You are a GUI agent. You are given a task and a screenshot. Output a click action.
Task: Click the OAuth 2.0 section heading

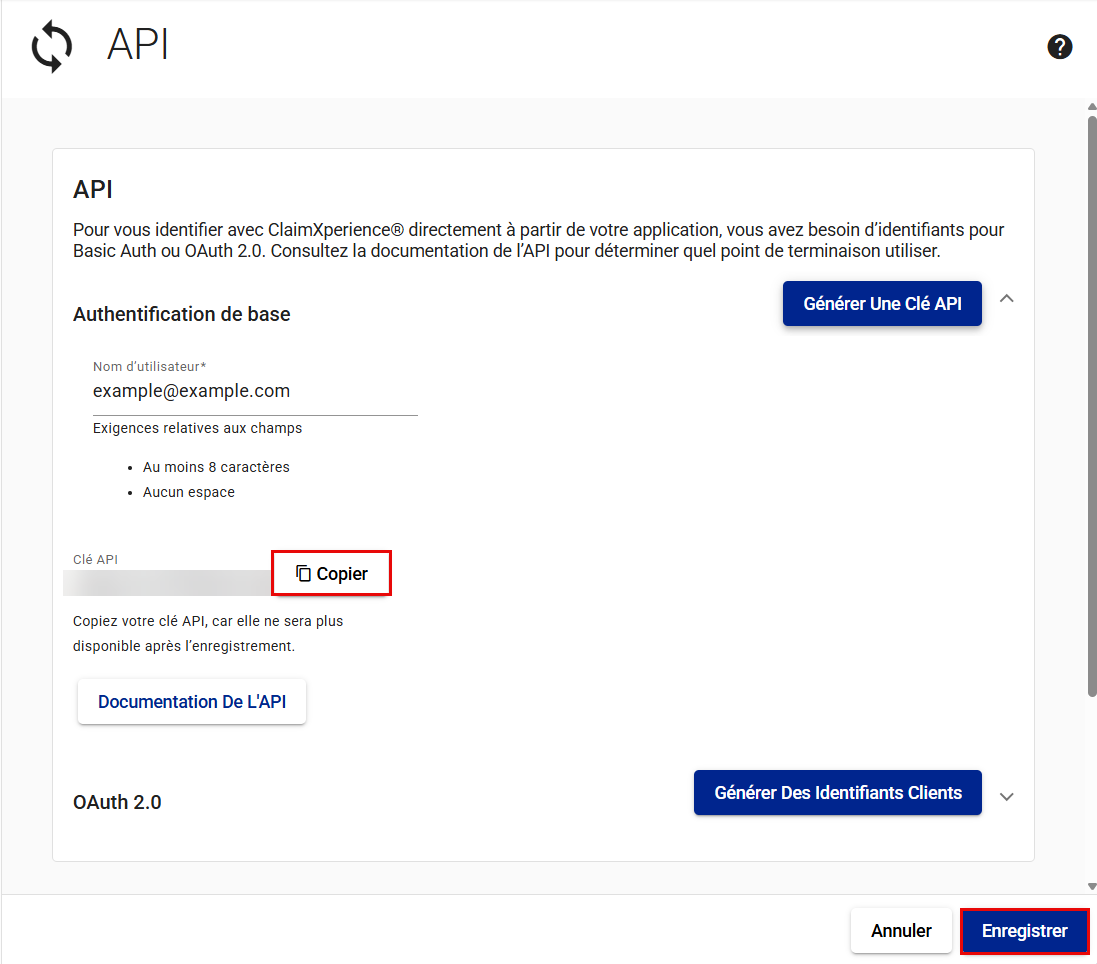117,802
